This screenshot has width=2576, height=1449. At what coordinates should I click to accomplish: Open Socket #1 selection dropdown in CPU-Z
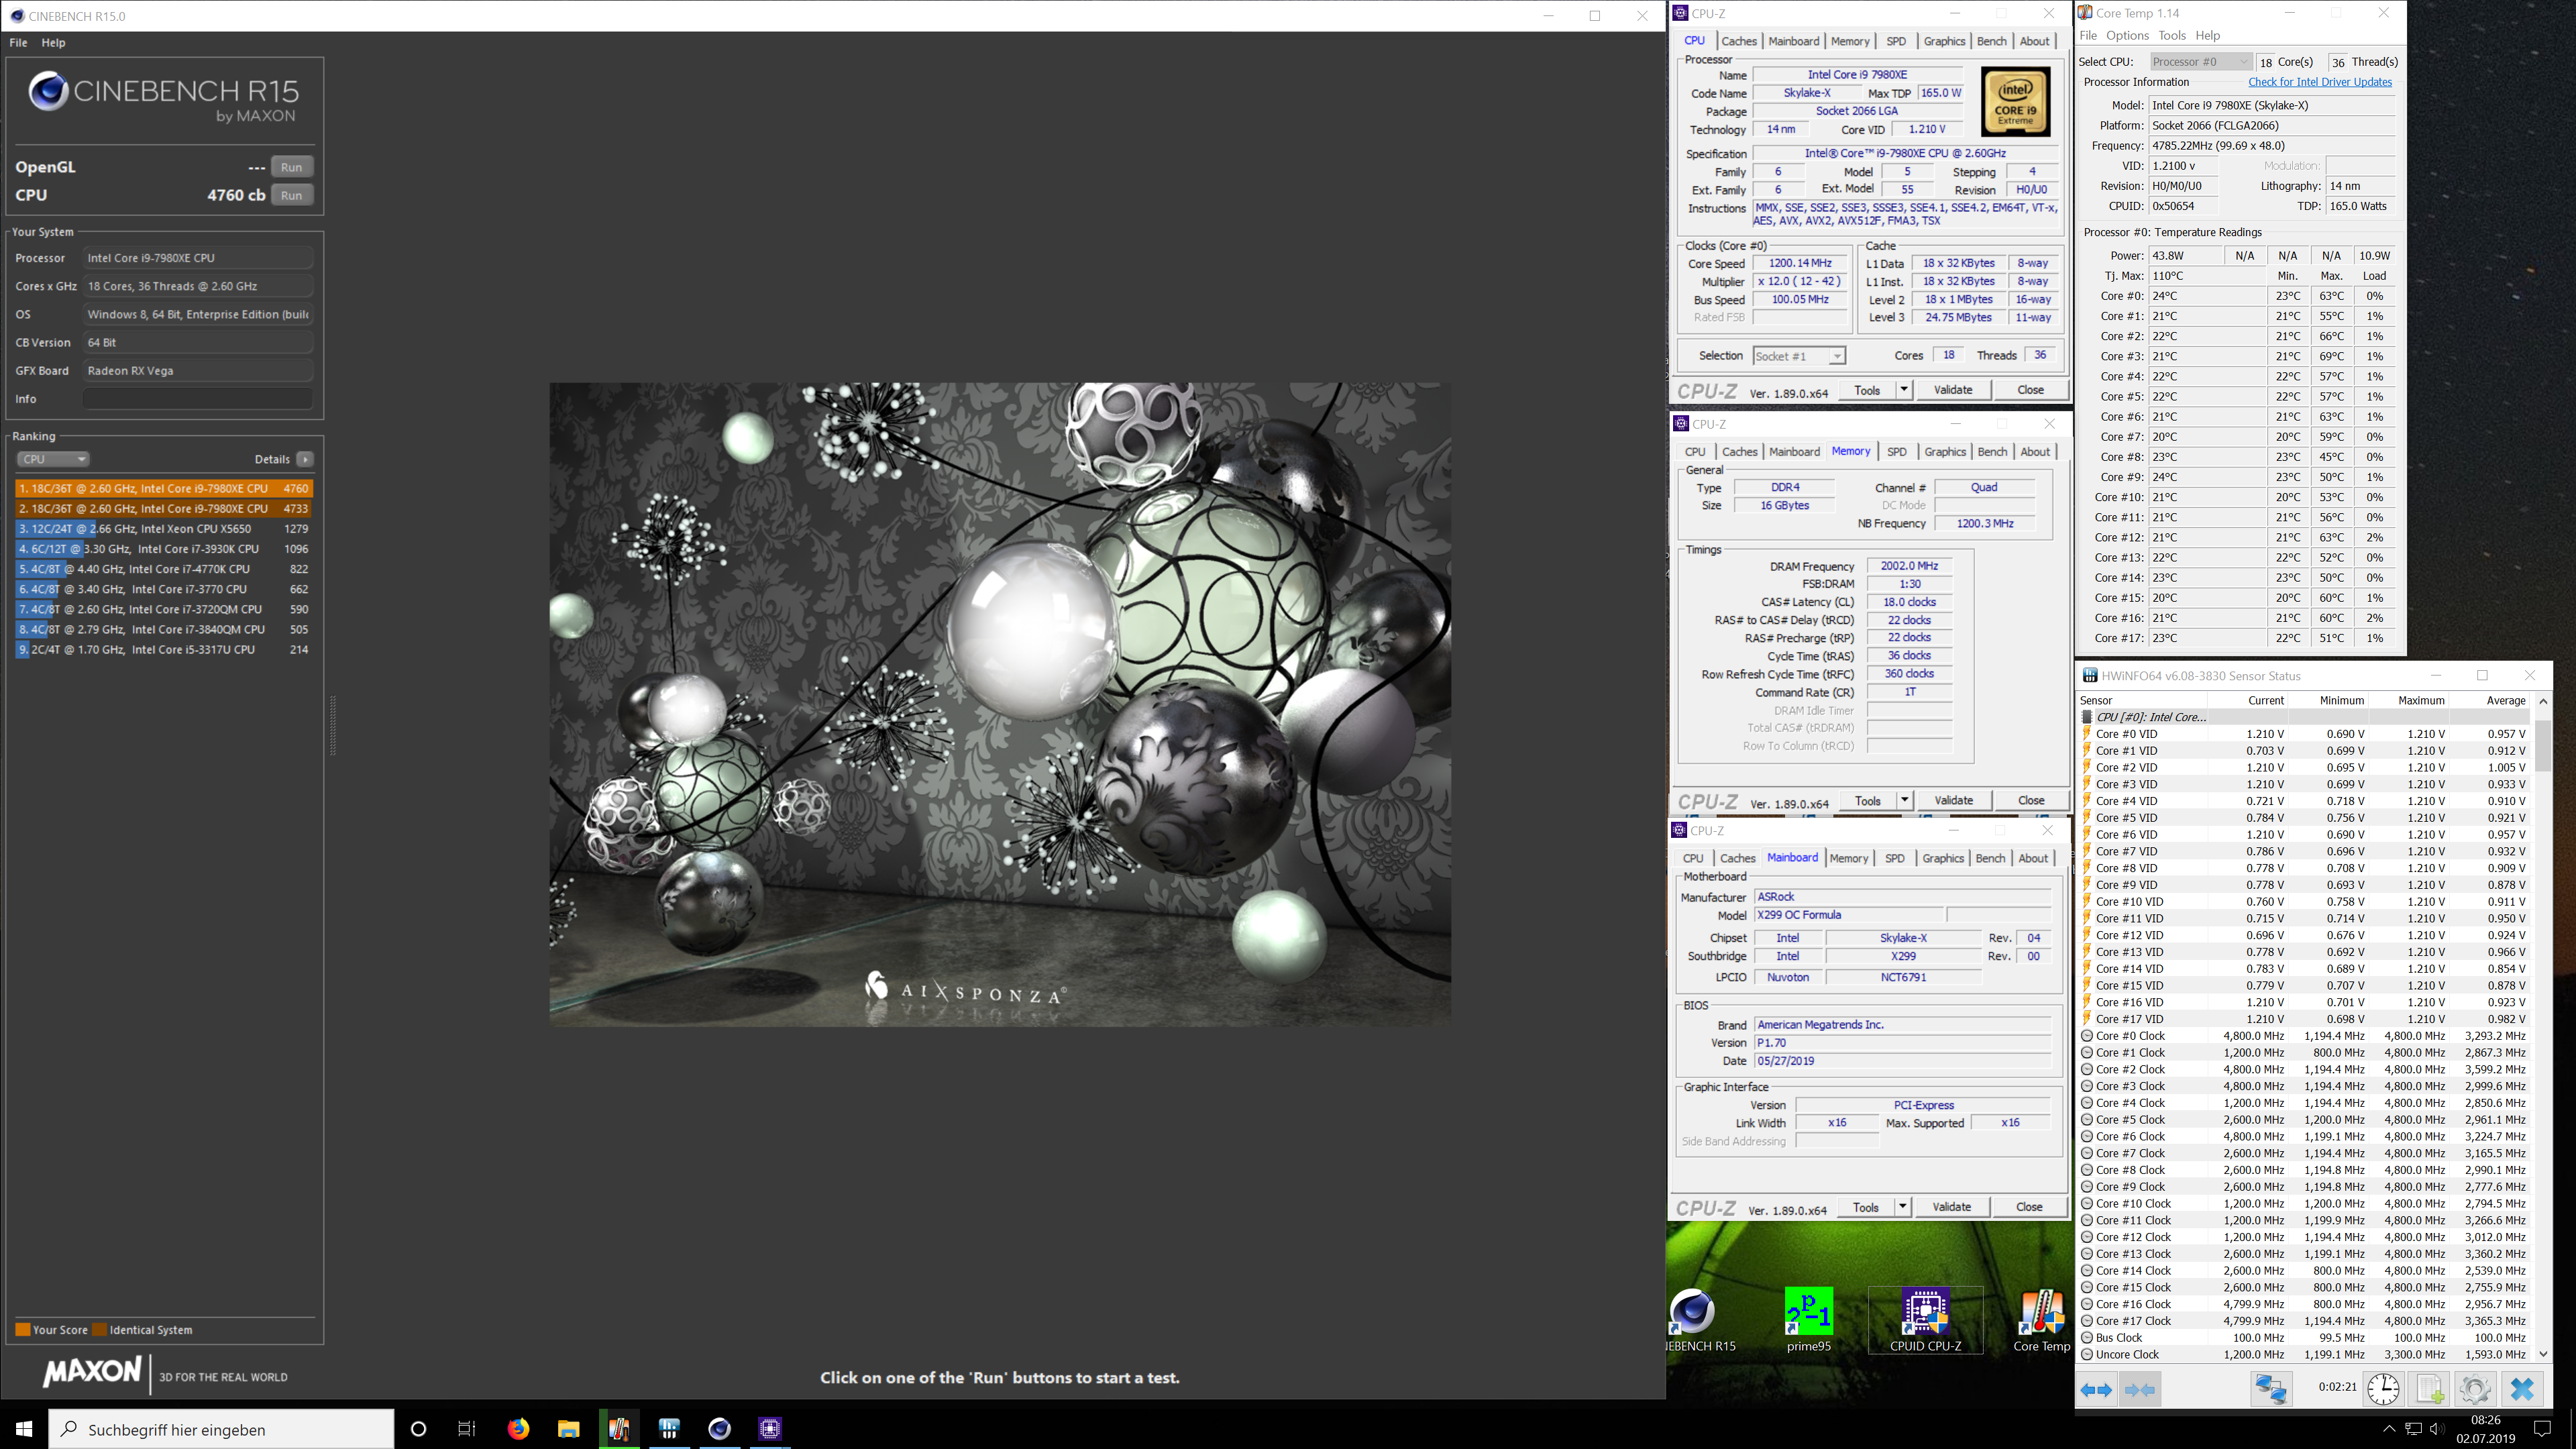pyautogui.click(x=1798, y=356)
